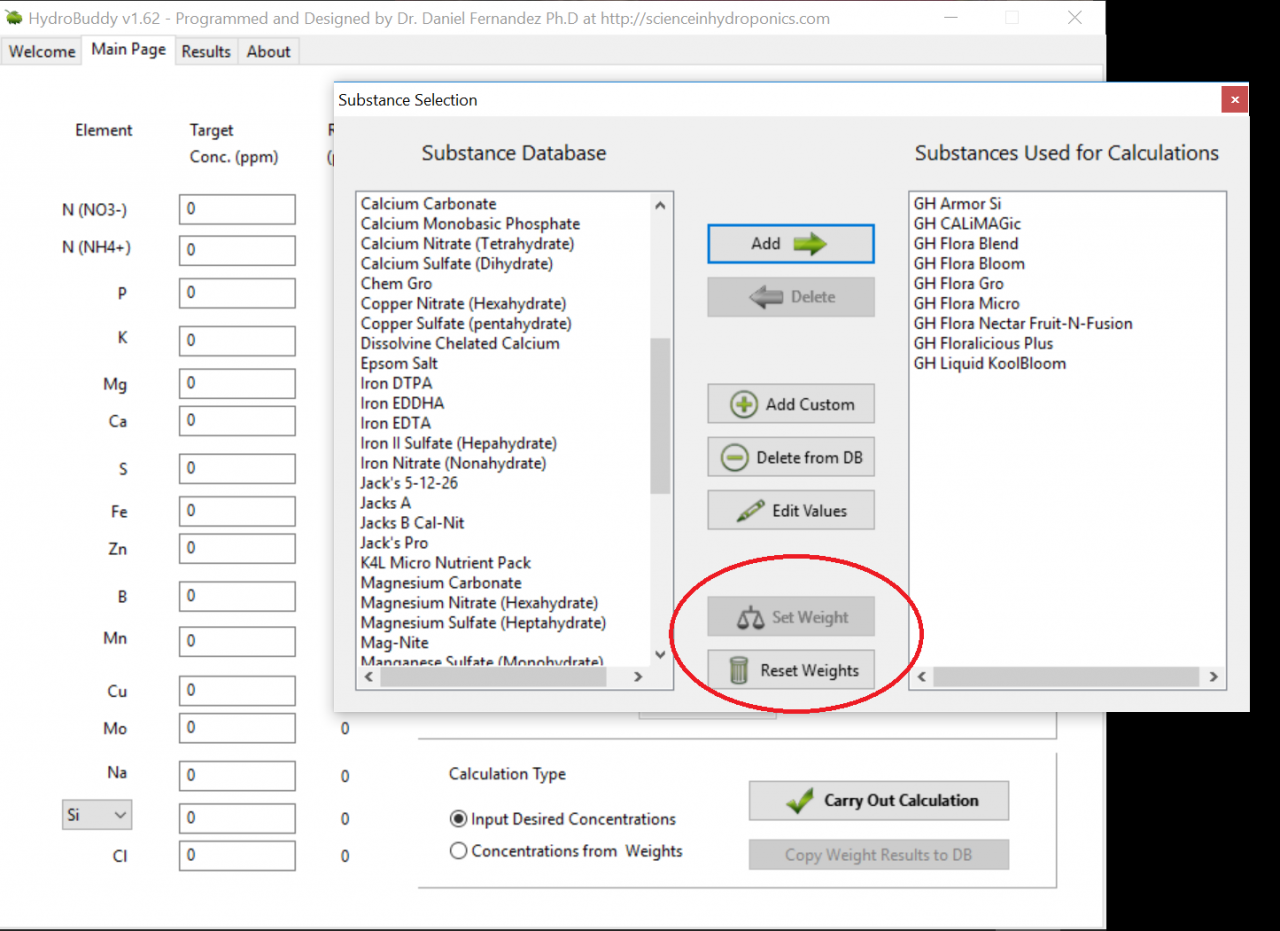Select Iron EDTA in the database list
This screenshot has width=1280, height=931.
coord(395,424)
